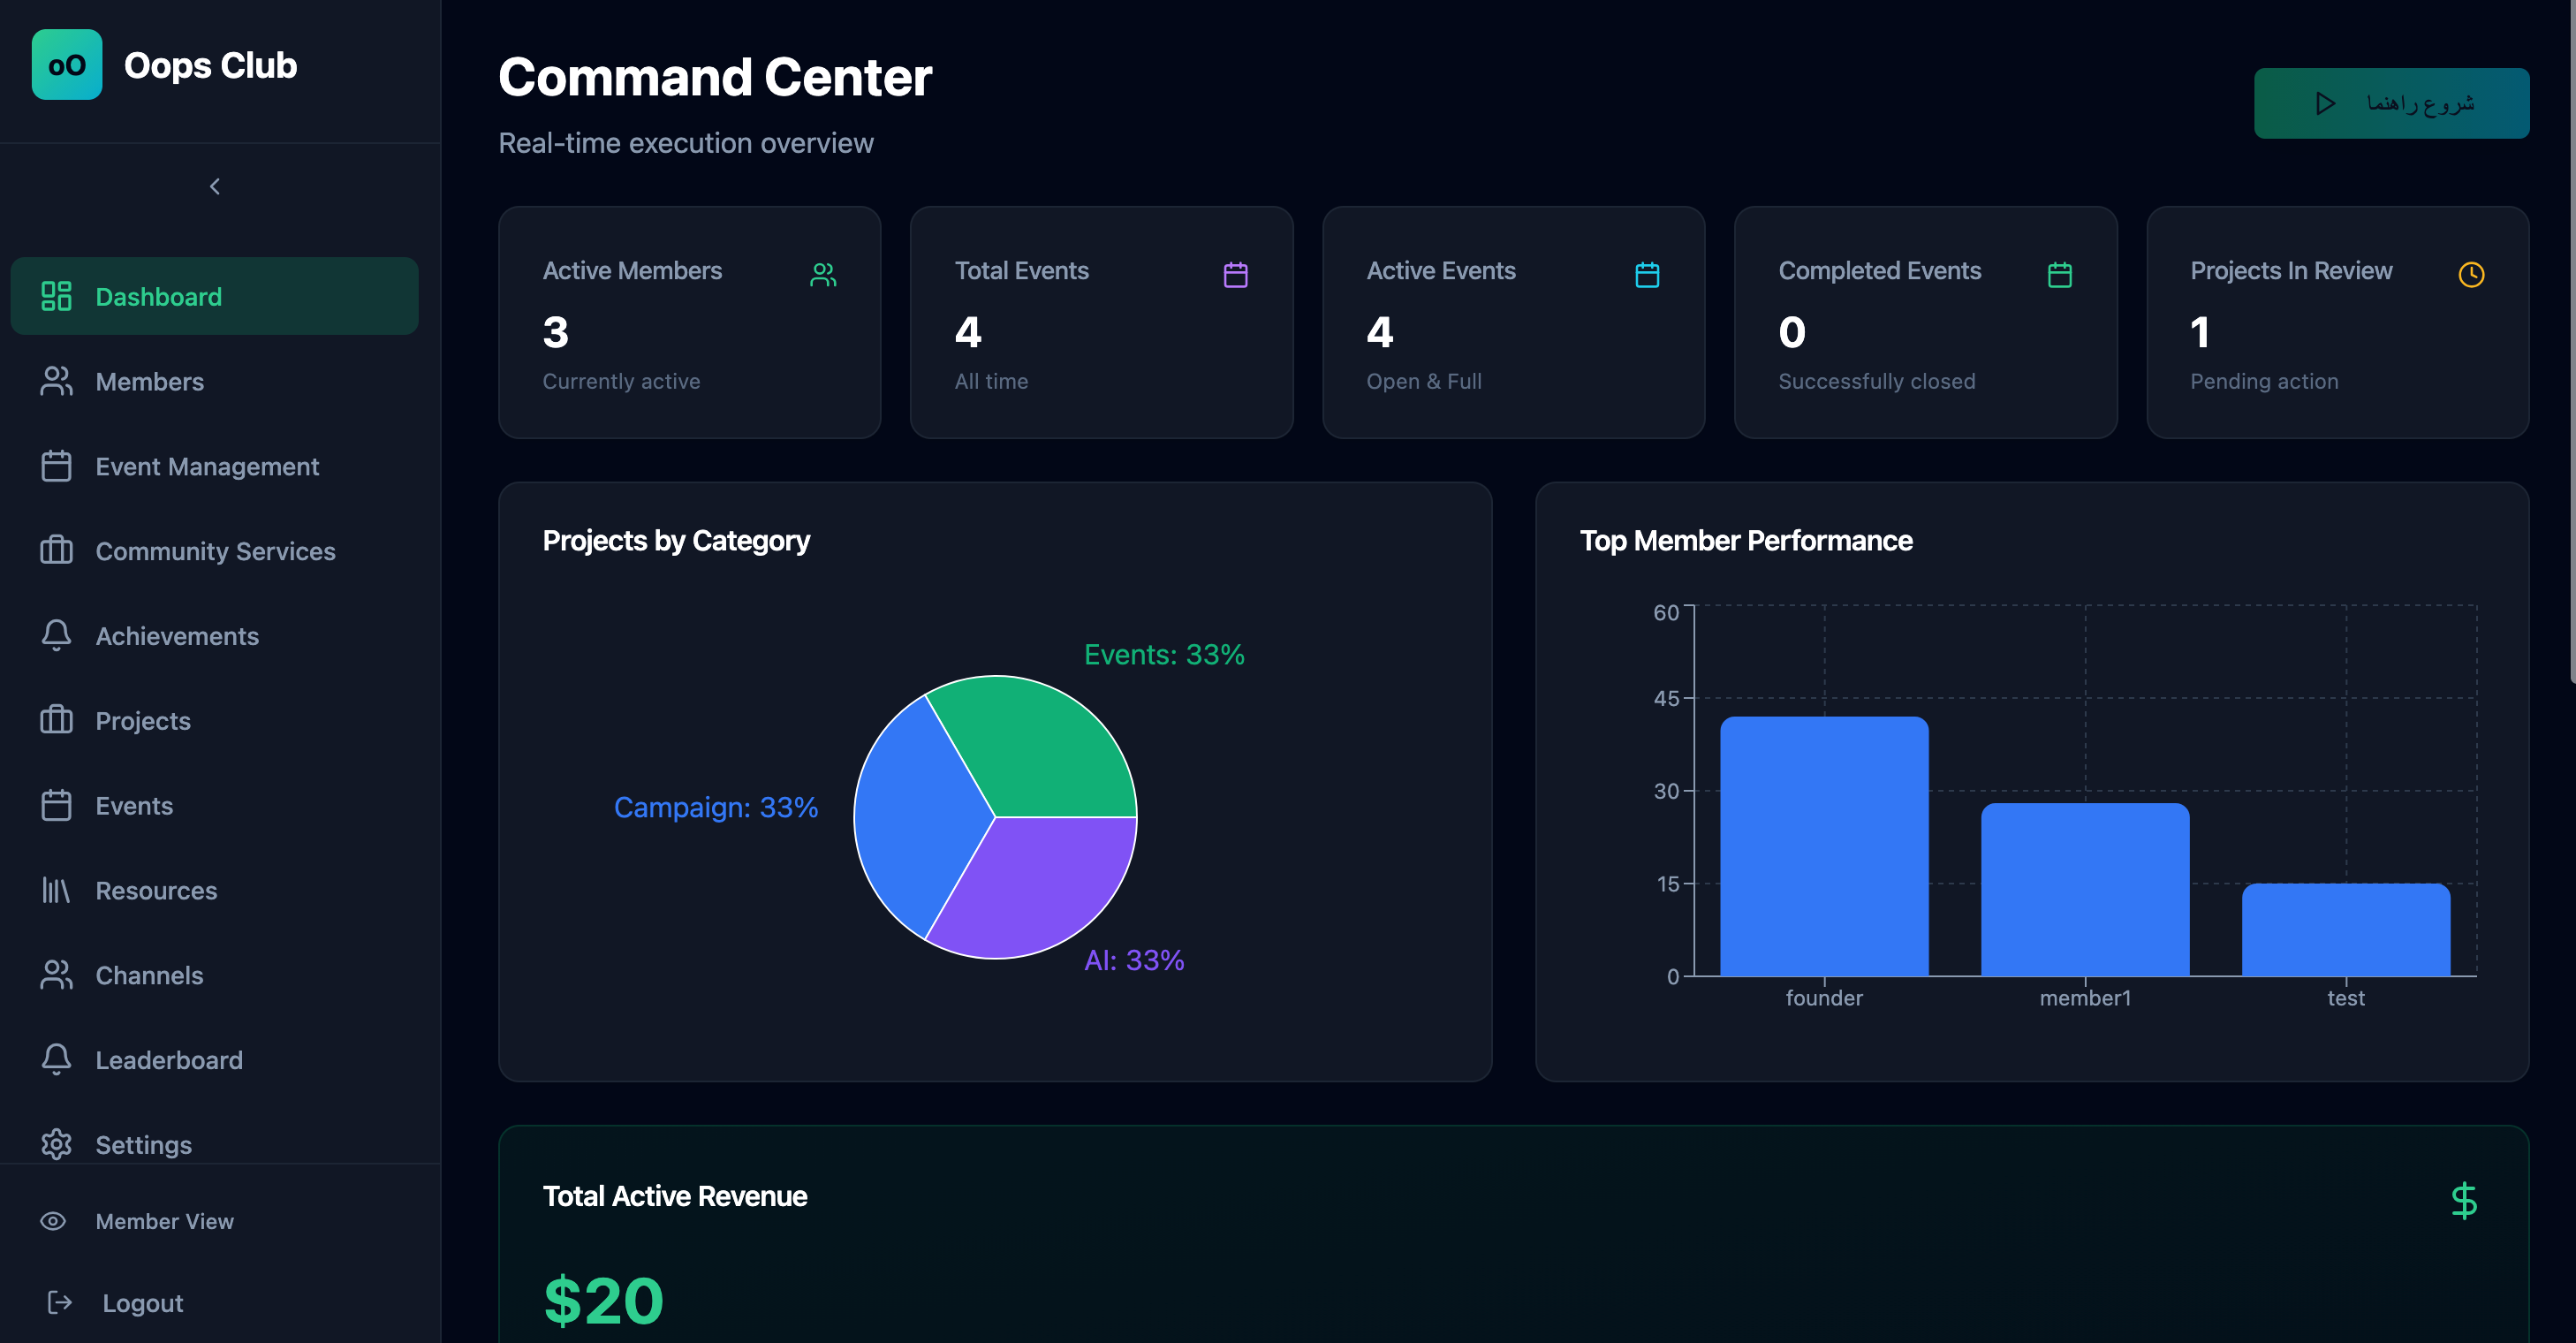Open the Events sidebar entry
This screenshot has height=1343, width=2576.
click(214, 805)
